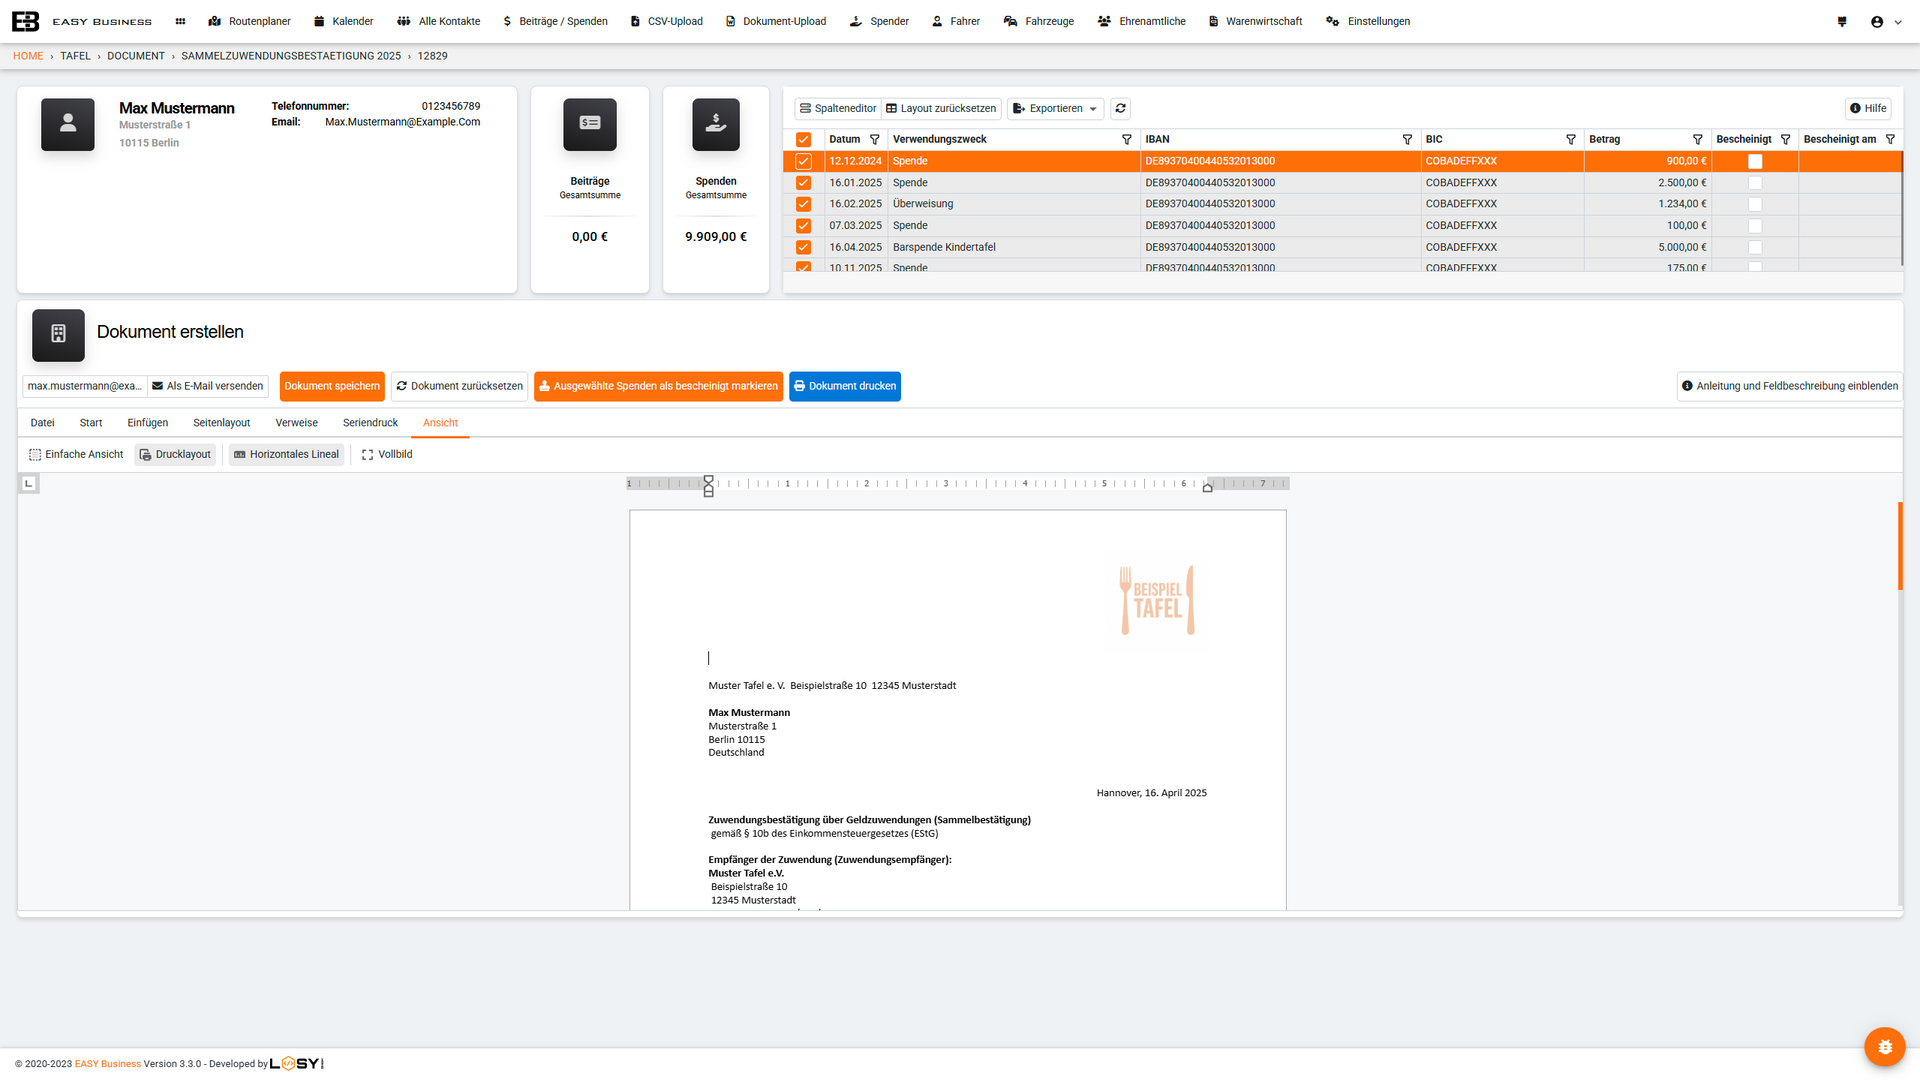
Task: Expand the Exportieren dropdown
Action: tap(1056, 109)
